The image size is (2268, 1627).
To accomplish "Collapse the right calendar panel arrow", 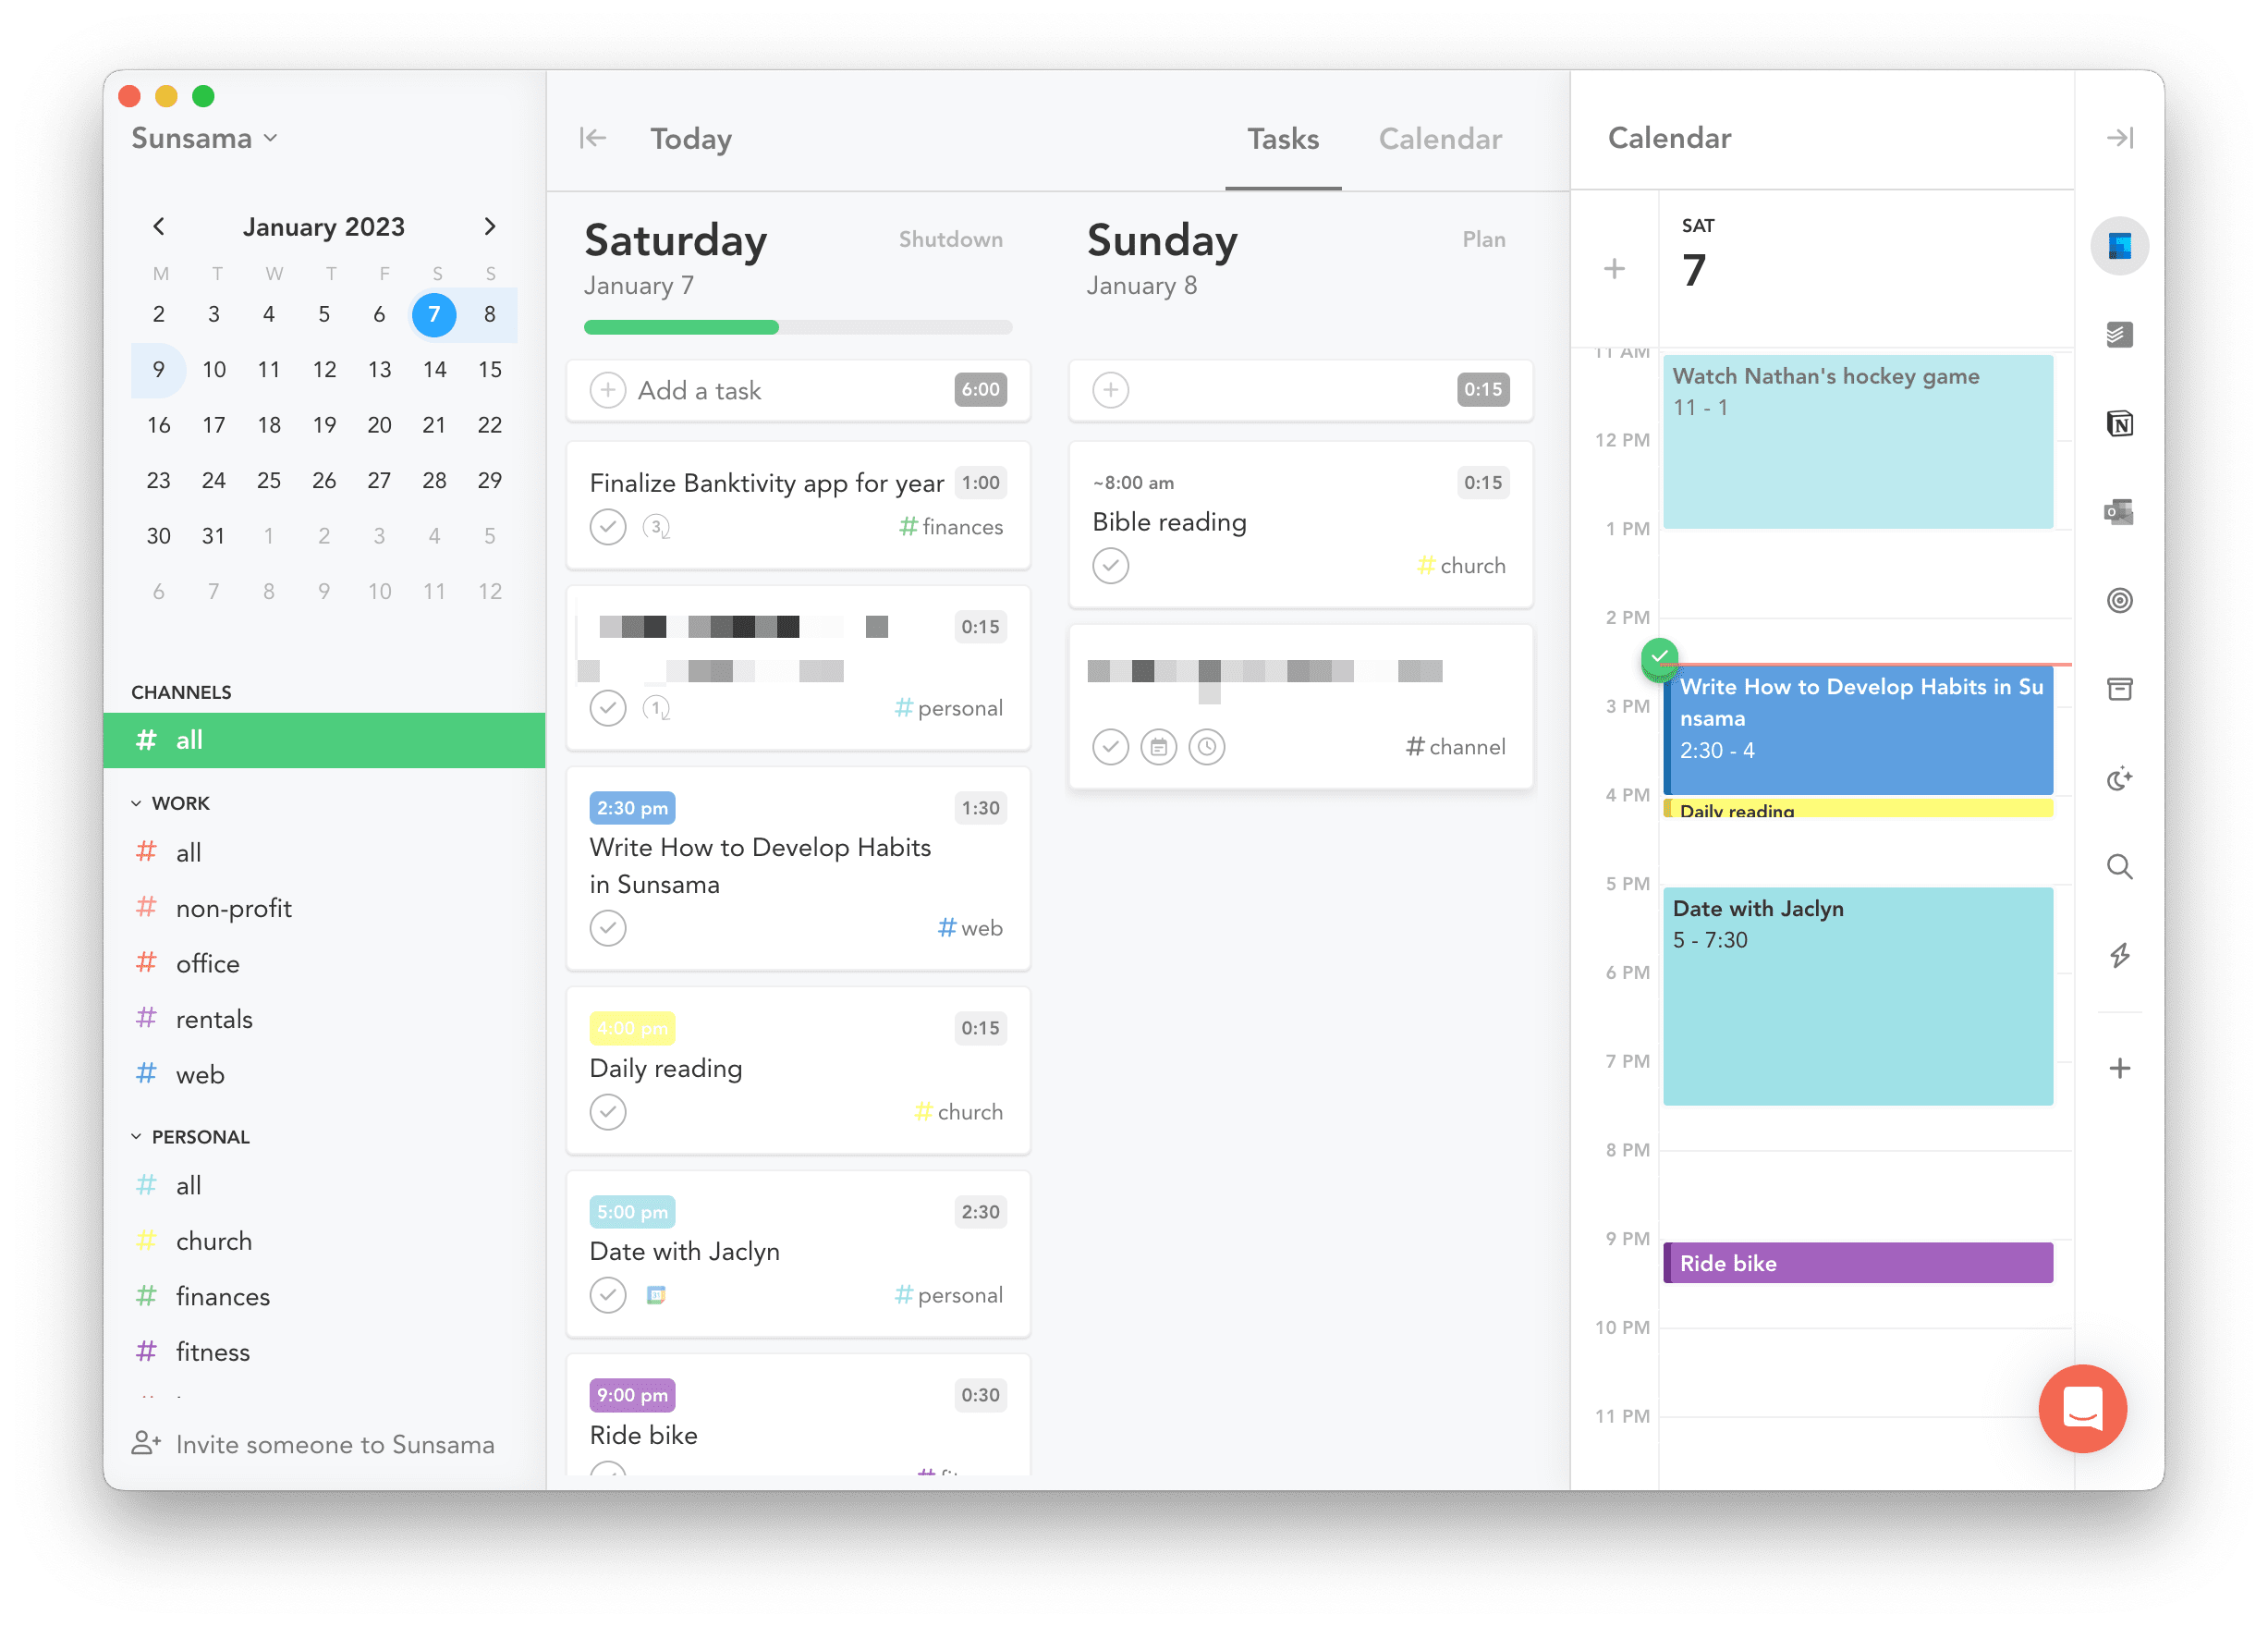I will [x=2119, y=138].
